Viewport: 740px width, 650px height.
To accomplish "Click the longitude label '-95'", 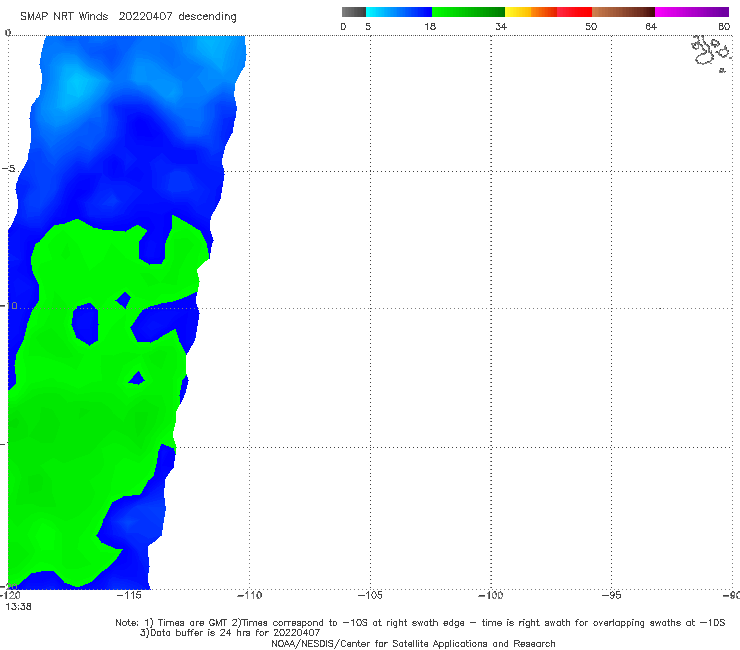I will 611,595.
